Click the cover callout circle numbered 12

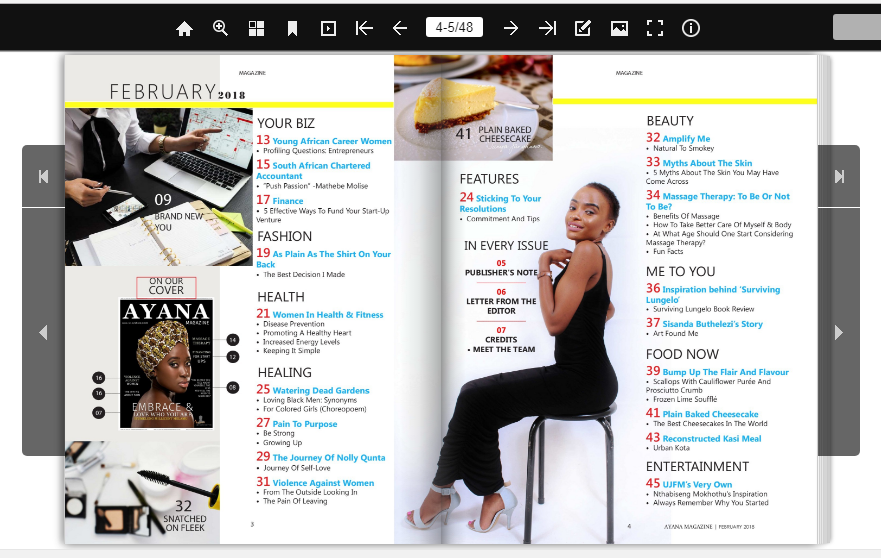point(233,357)
